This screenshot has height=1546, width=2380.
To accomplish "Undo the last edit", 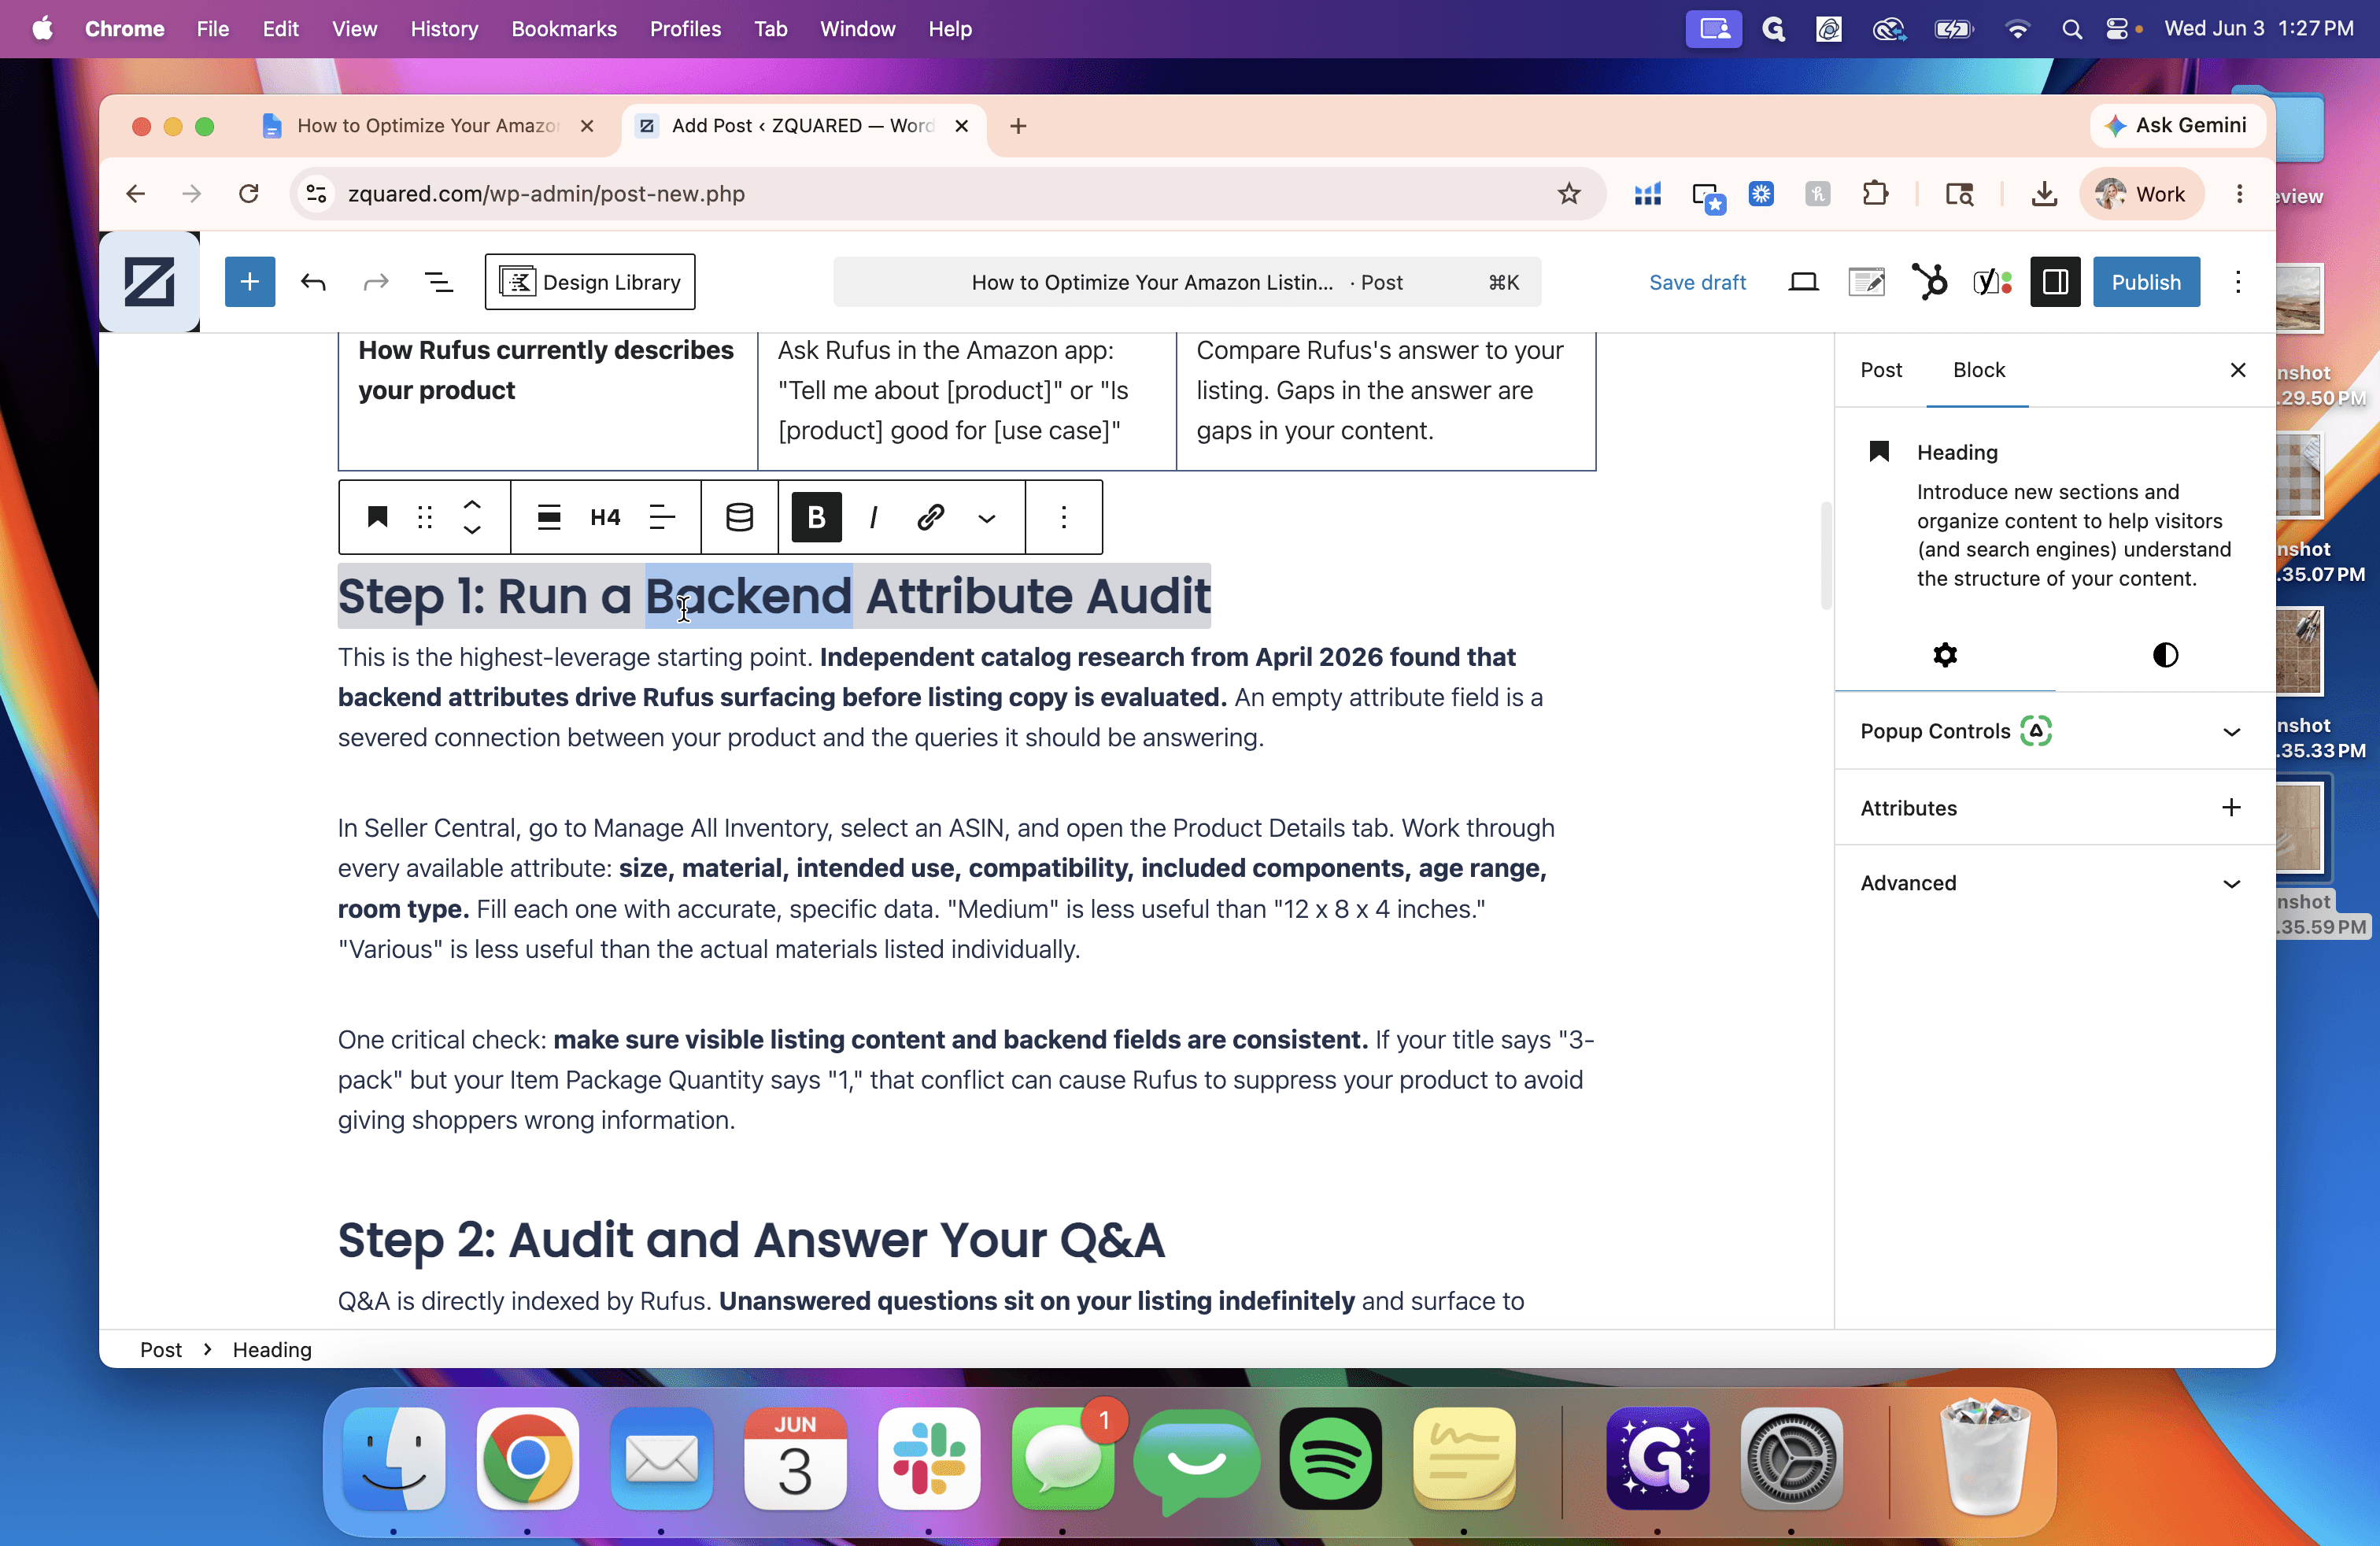I will (x=313, y=282).
